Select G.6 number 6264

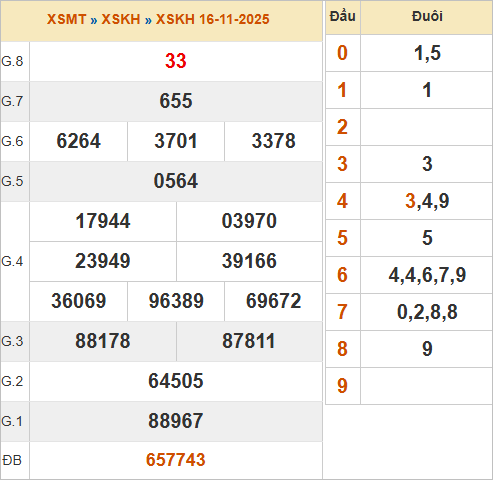coord(78,141)
